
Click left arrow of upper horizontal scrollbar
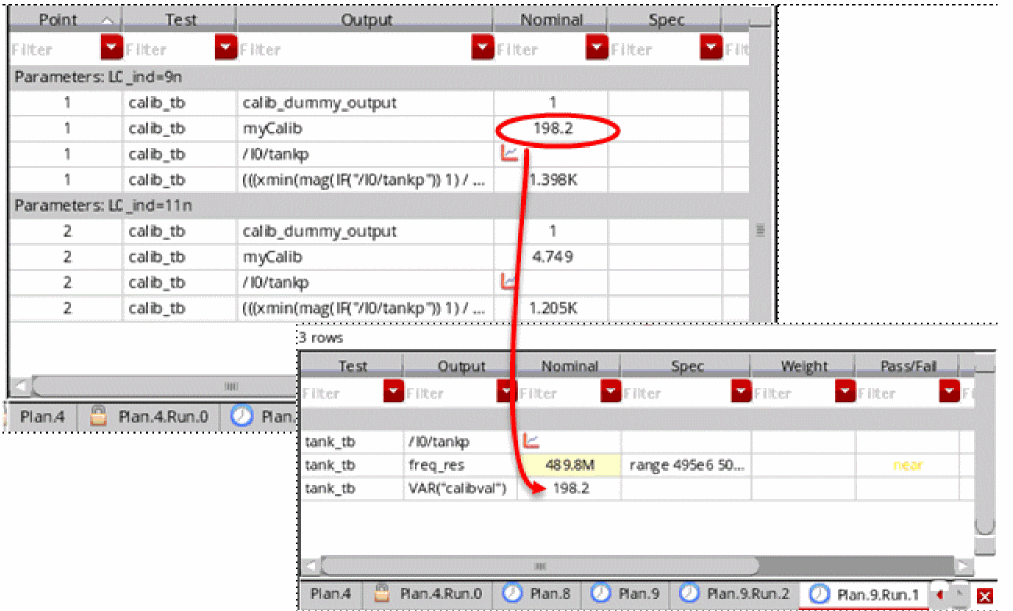click(x=21, y=386)
